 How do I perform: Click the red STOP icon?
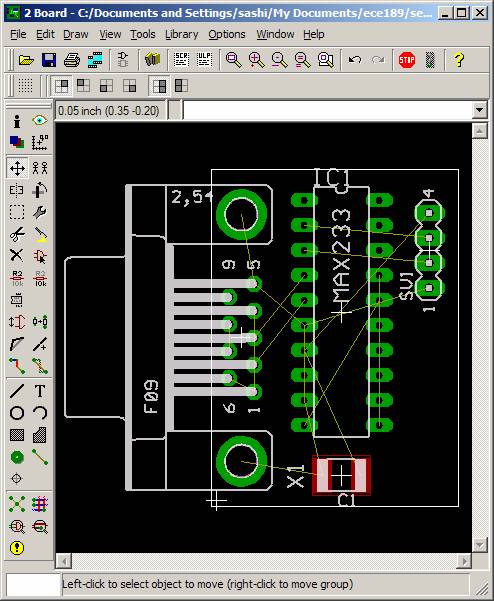pos(407,60)
